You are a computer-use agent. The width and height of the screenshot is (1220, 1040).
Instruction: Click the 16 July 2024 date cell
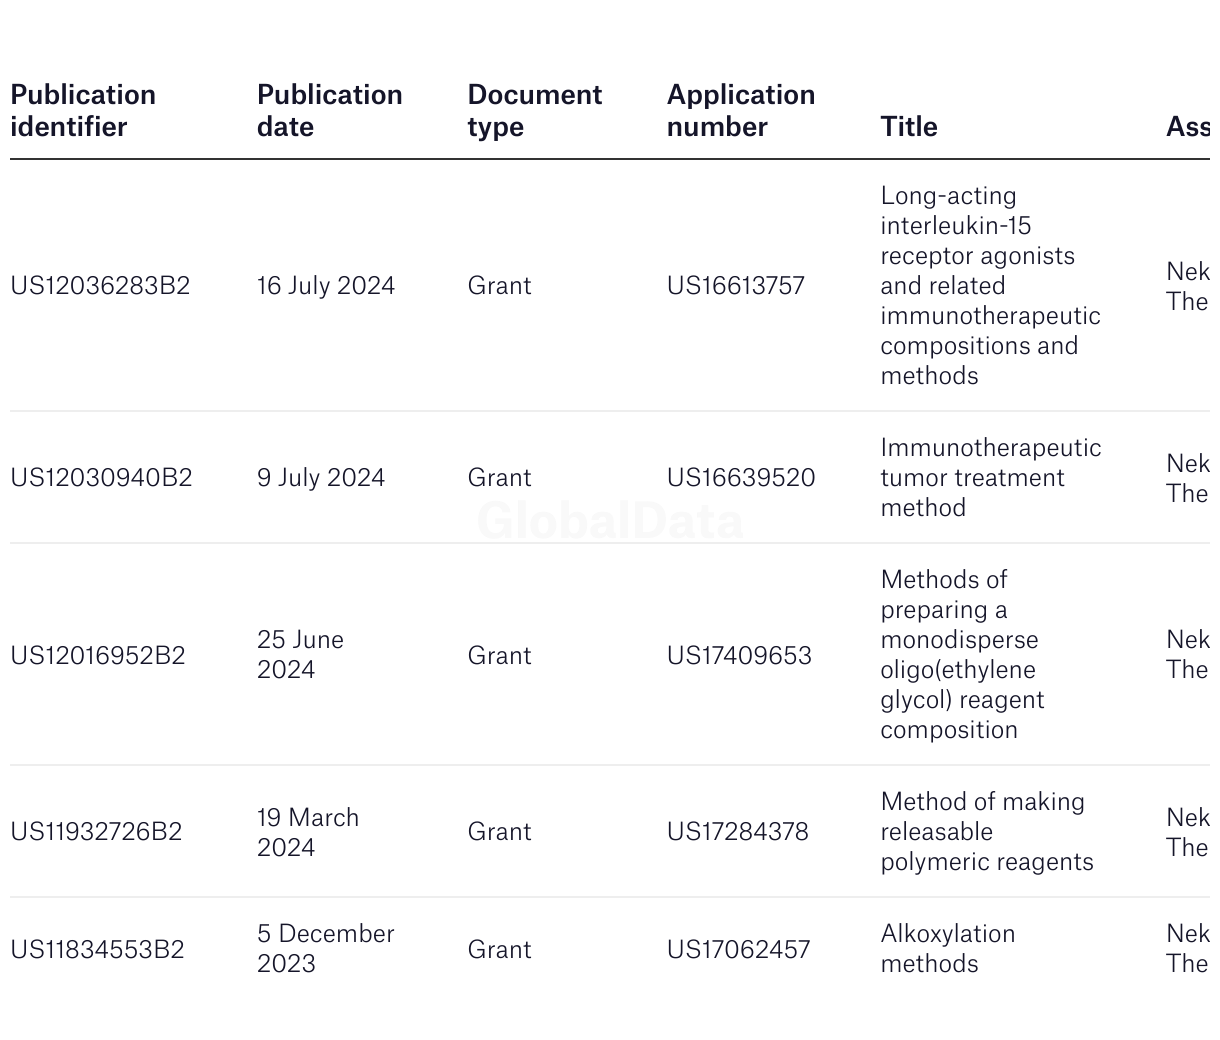pyautogui.click(x=326, y=286)
